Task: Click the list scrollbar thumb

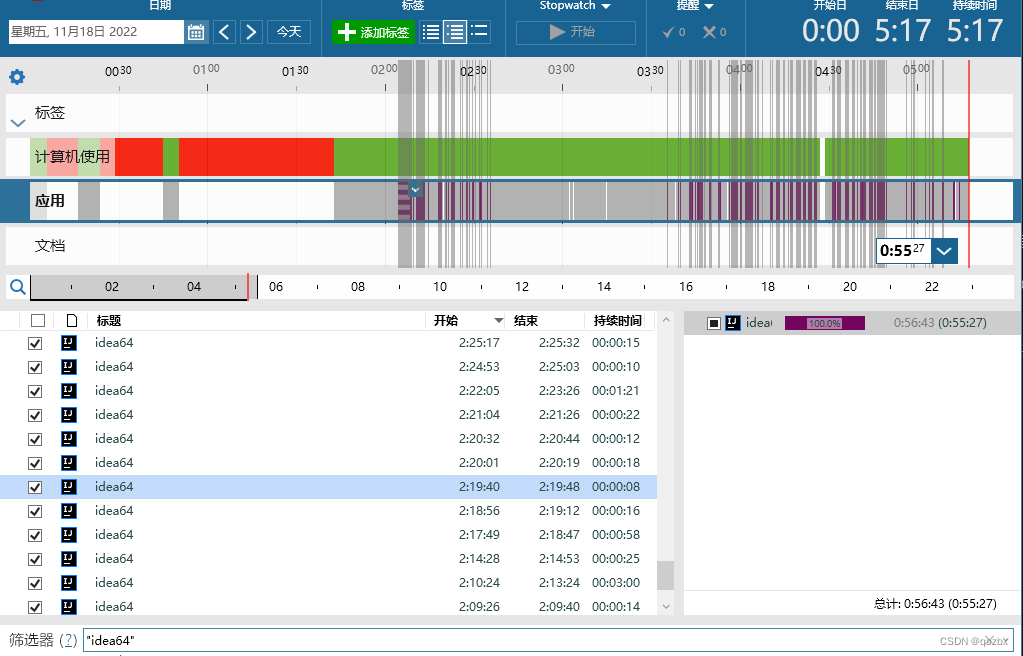Action: click(665, 575)
